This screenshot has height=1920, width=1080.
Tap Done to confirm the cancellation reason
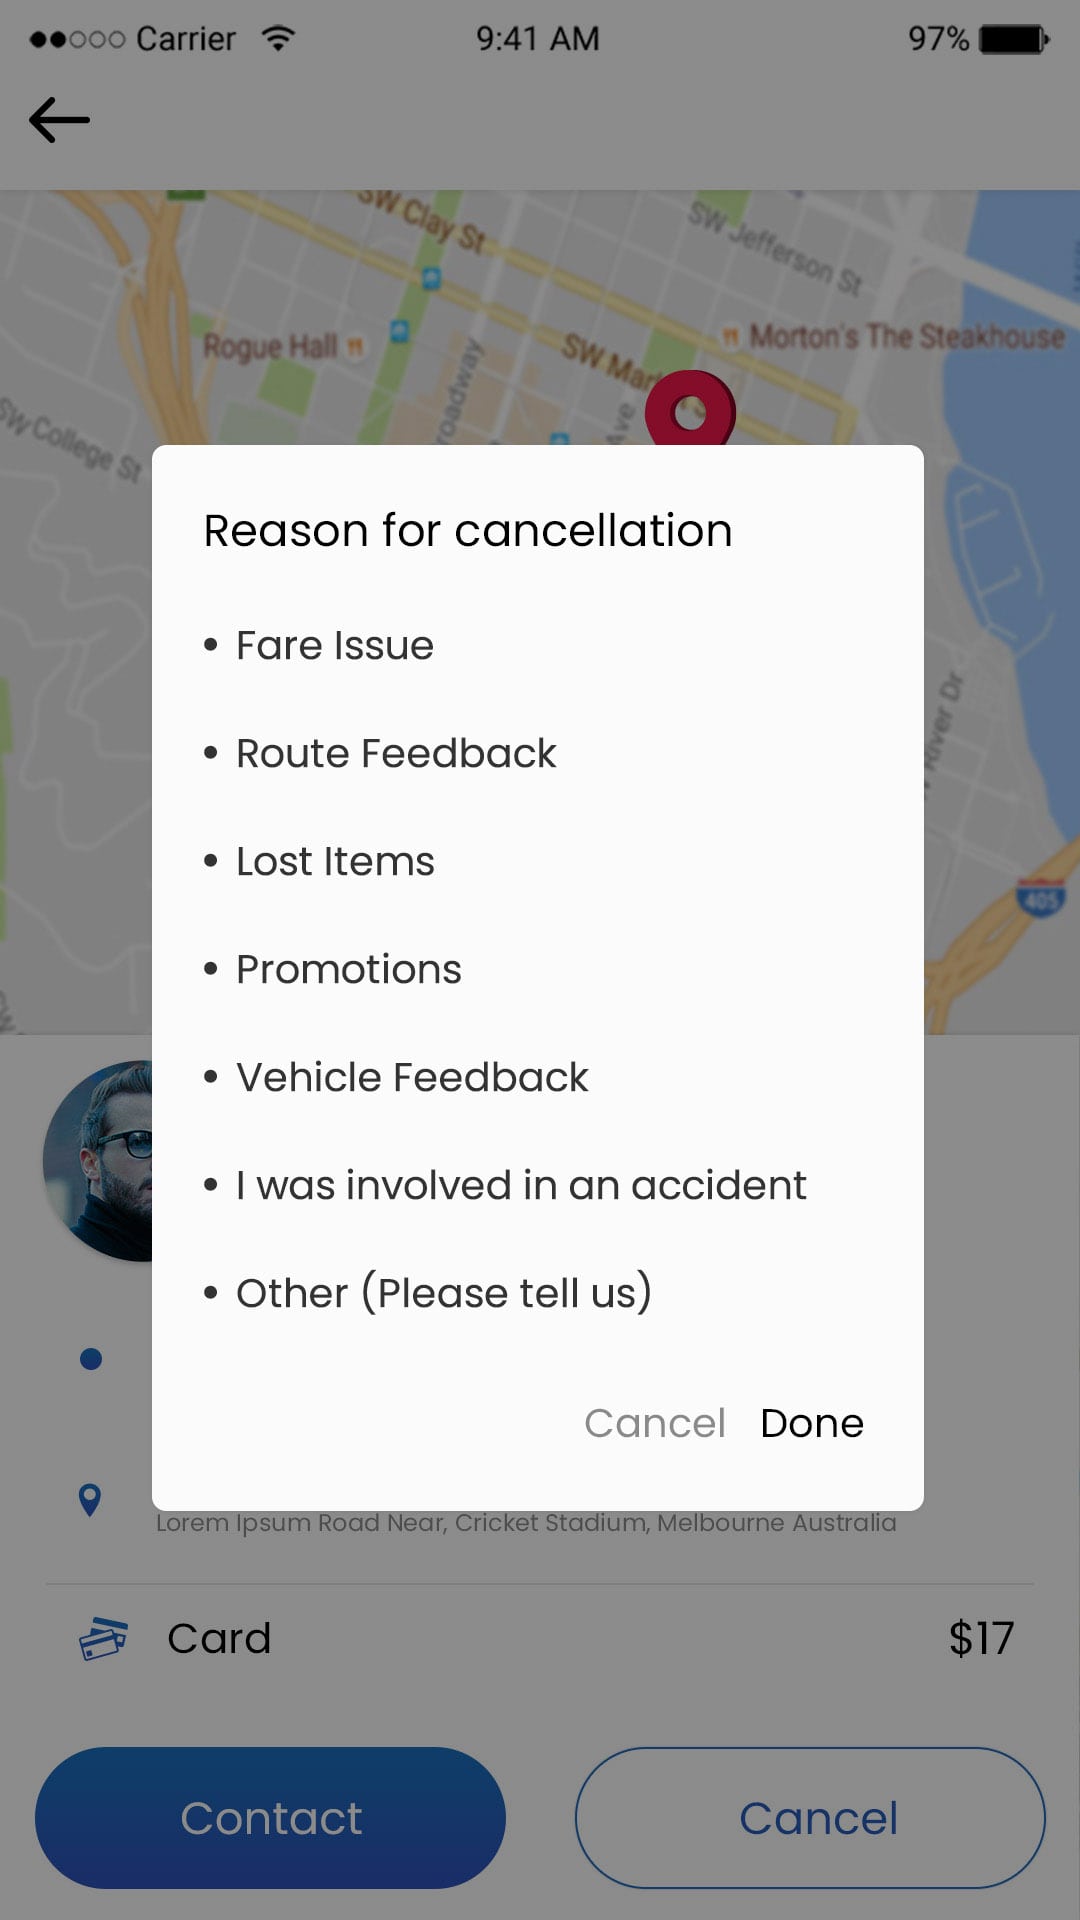click(x=812, y=1422)
